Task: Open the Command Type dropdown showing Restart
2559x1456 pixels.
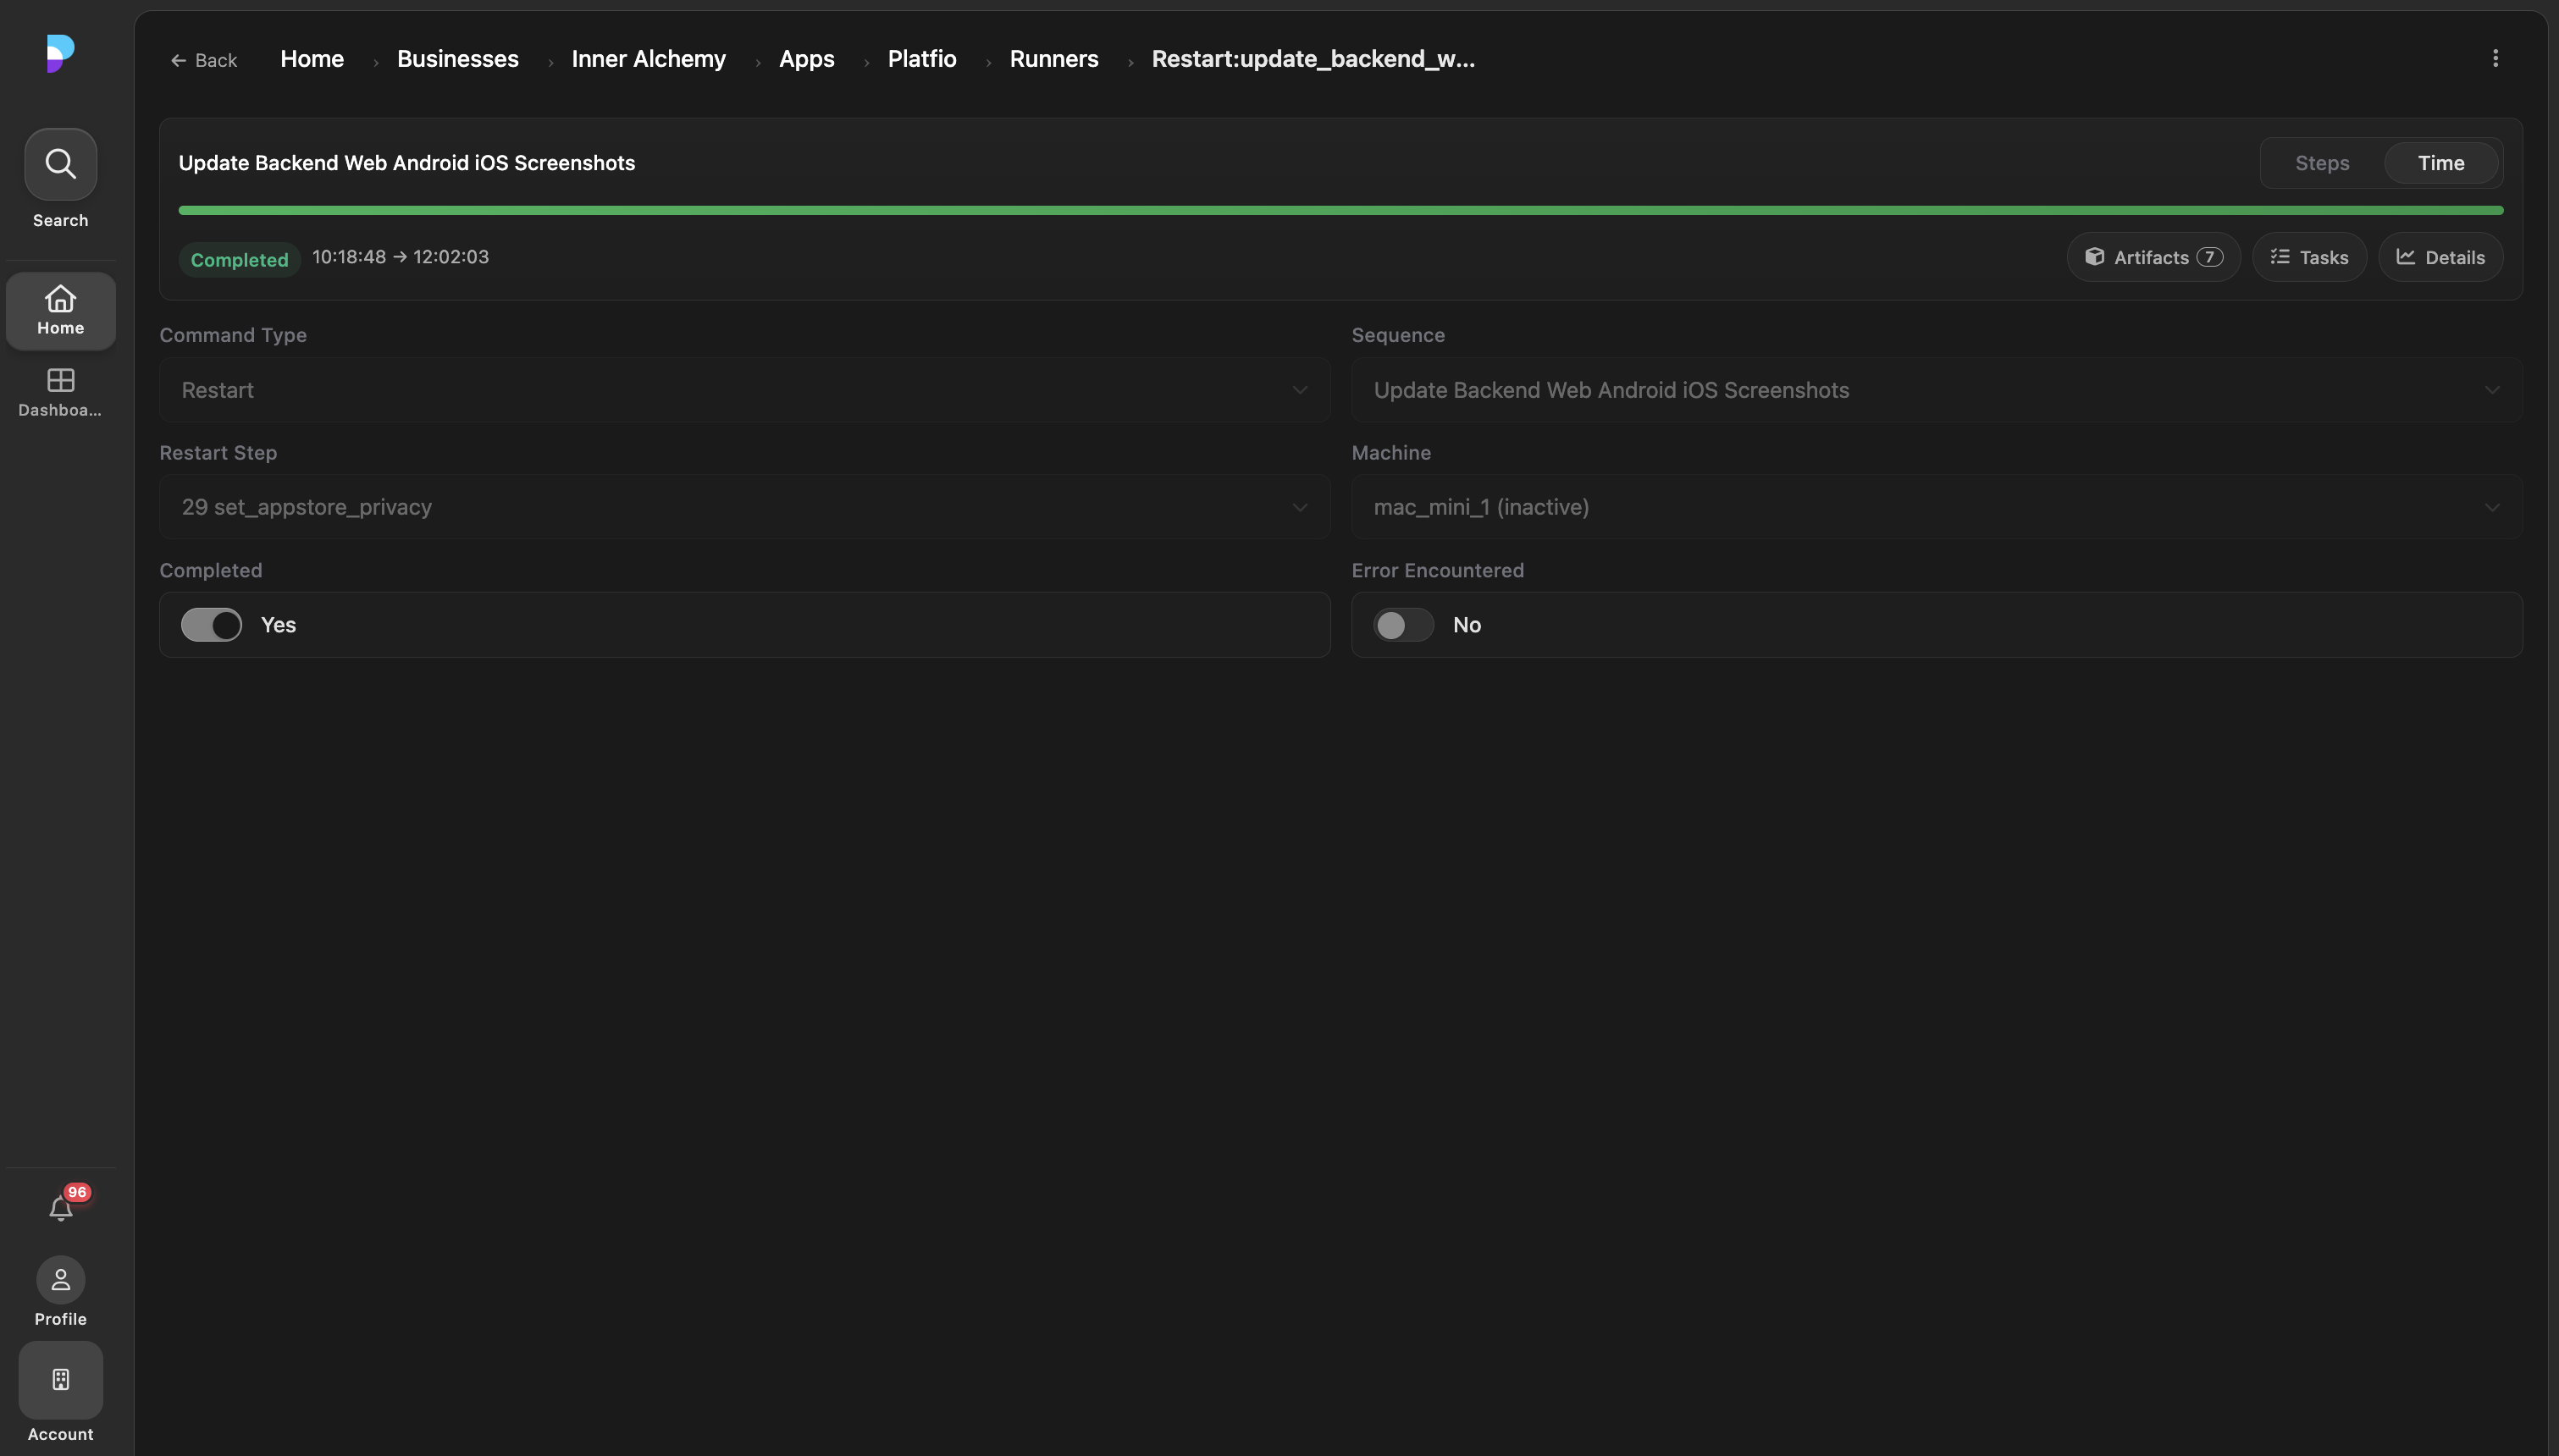Action: 745,390
